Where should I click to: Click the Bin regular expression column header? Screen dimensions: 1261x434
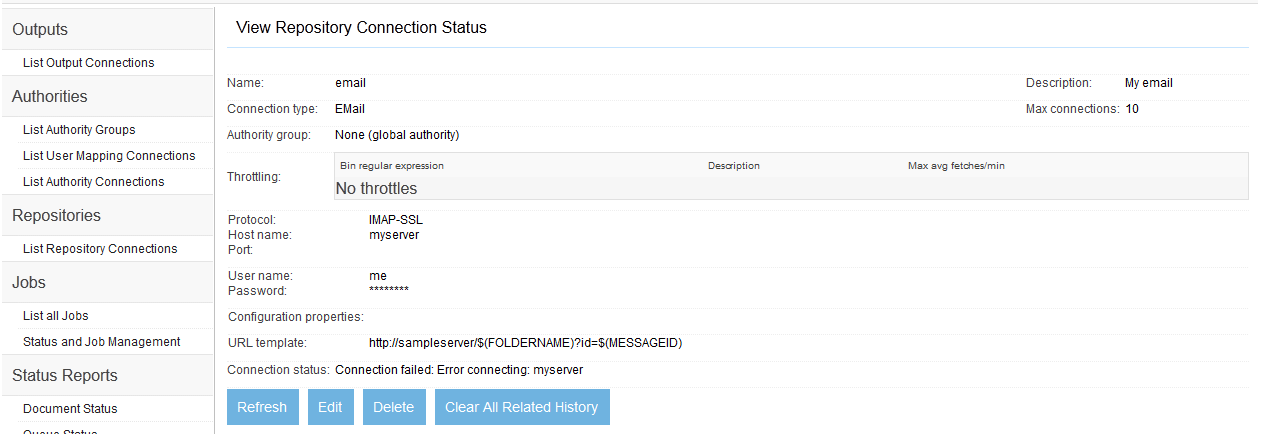(x=392, y=166)
